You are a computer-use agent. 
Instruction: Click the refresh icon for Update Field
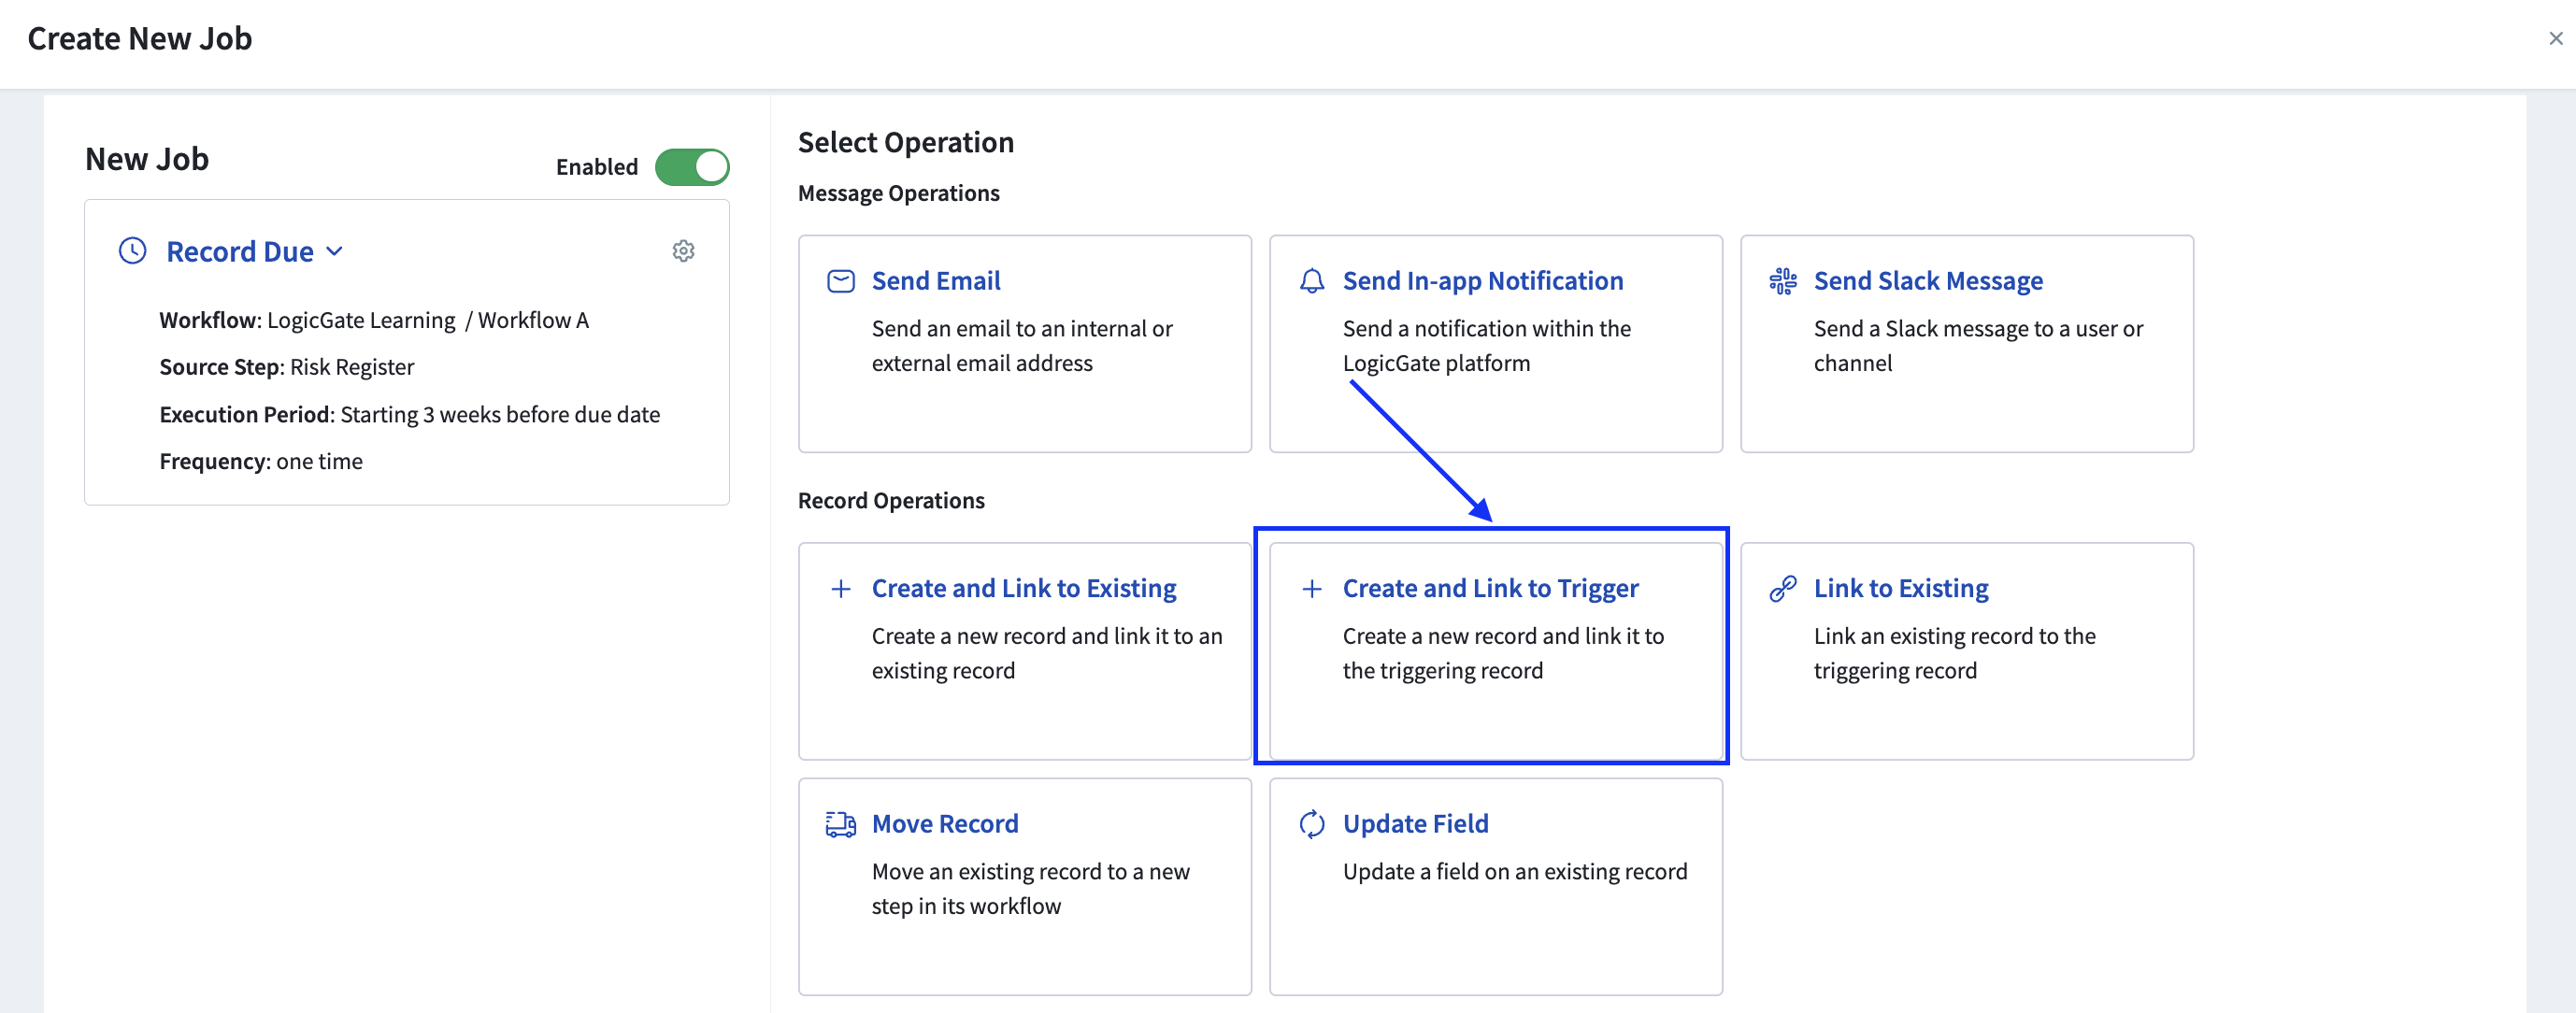click(1312, 824)
